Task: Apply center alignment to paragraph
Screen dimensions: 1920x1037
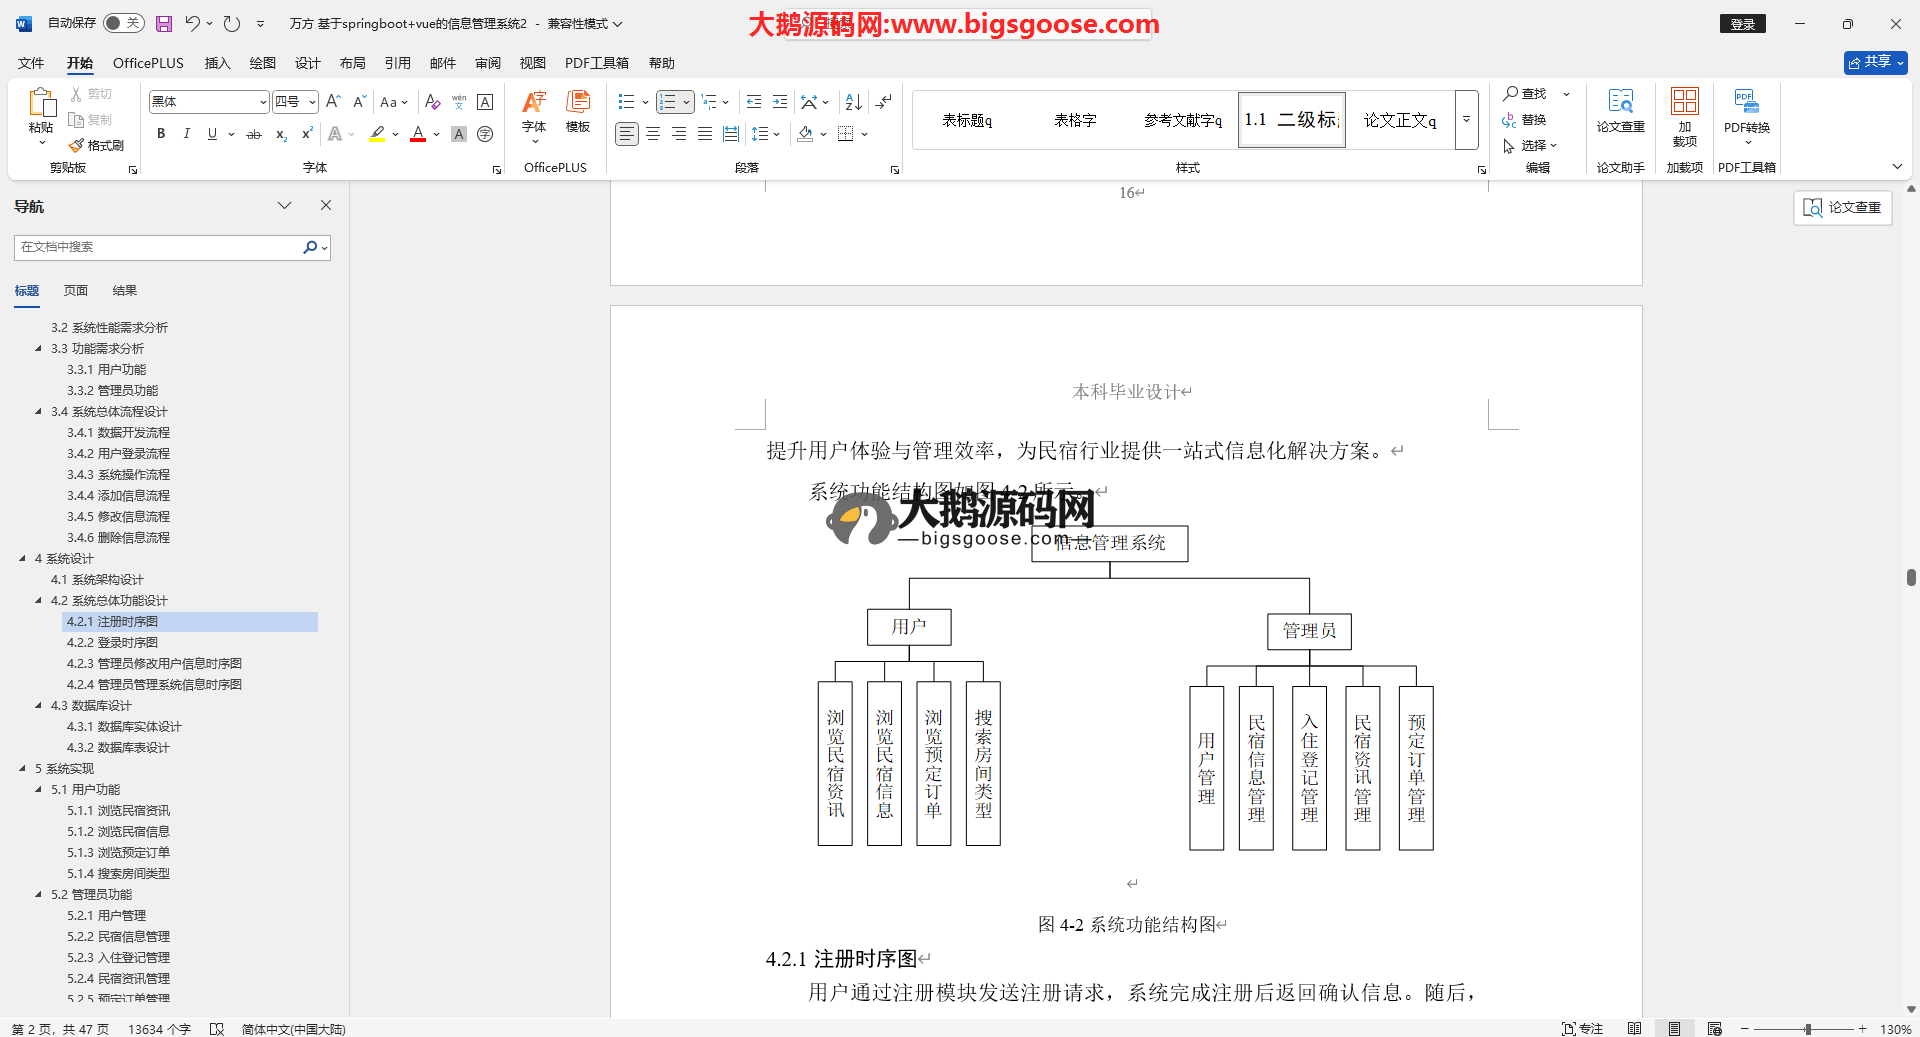Action: pyautogui.click(x=653, y=134)
